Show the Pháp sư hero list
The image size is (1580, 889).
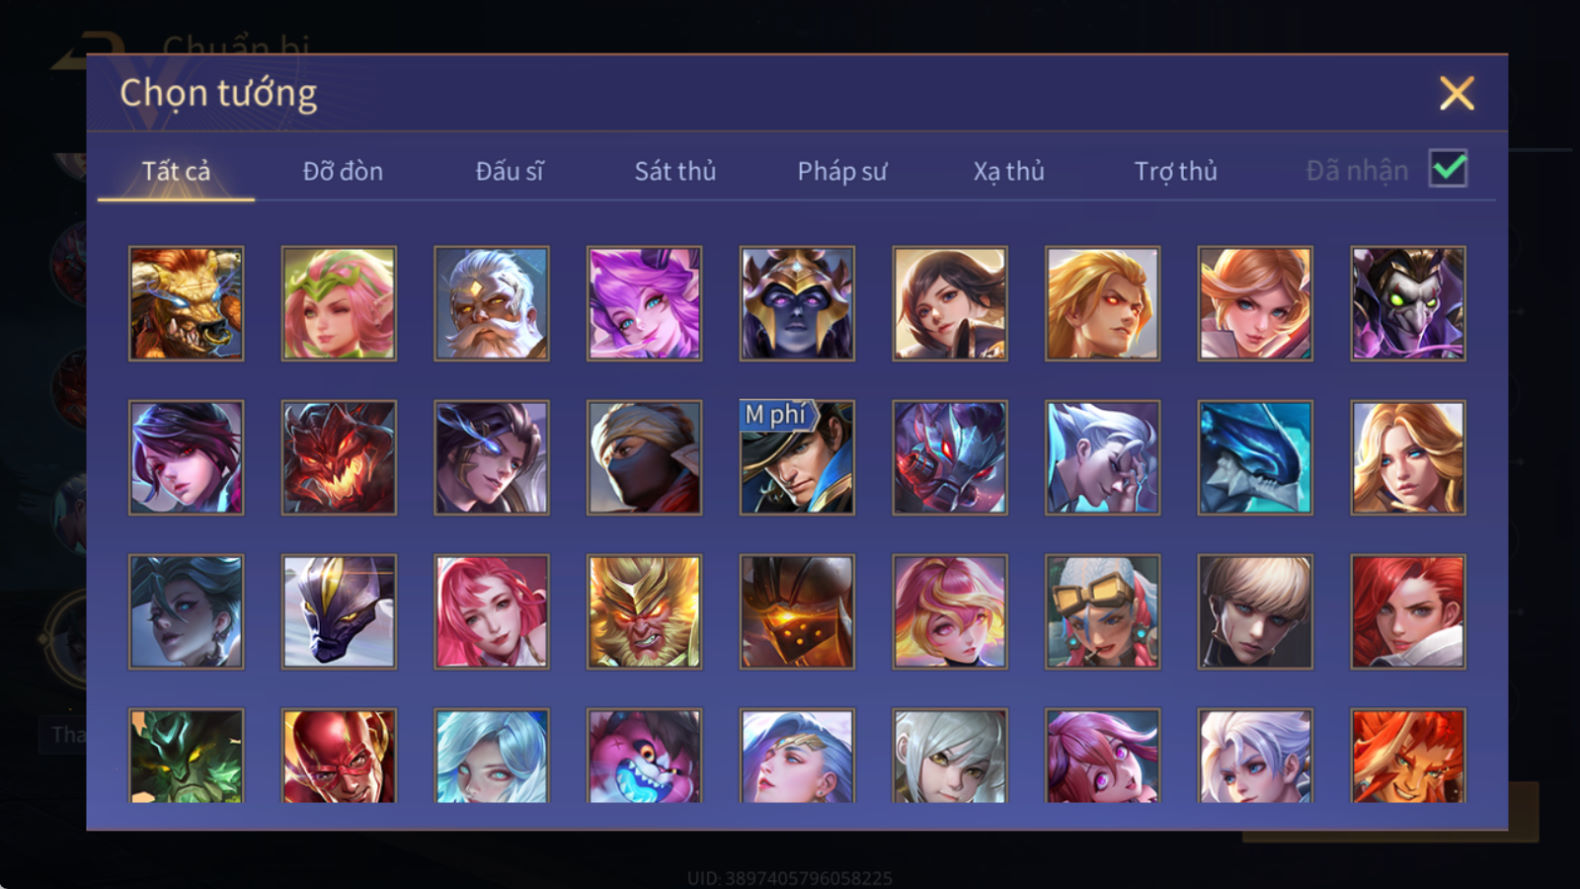click(842, 171)
